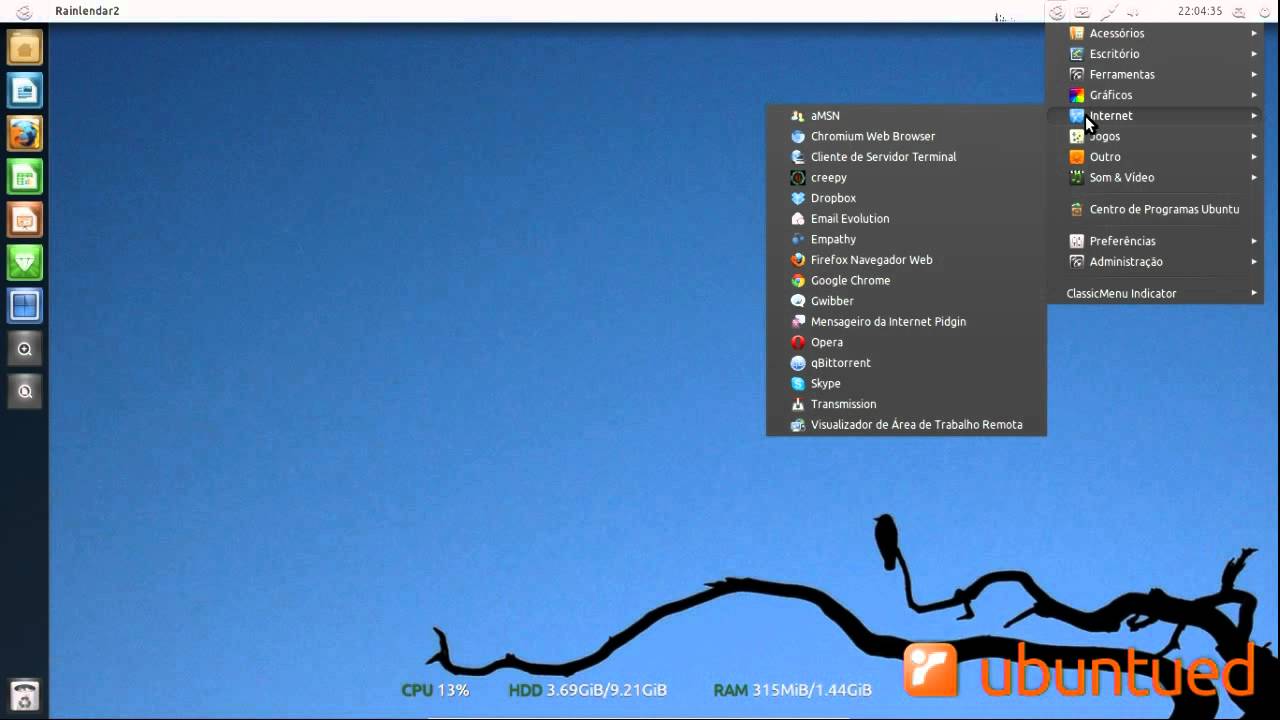The width and height of the screenshot is (1280, 720).
Task: Open Gwibber from the Internet submenu
Action: point(906,301)
